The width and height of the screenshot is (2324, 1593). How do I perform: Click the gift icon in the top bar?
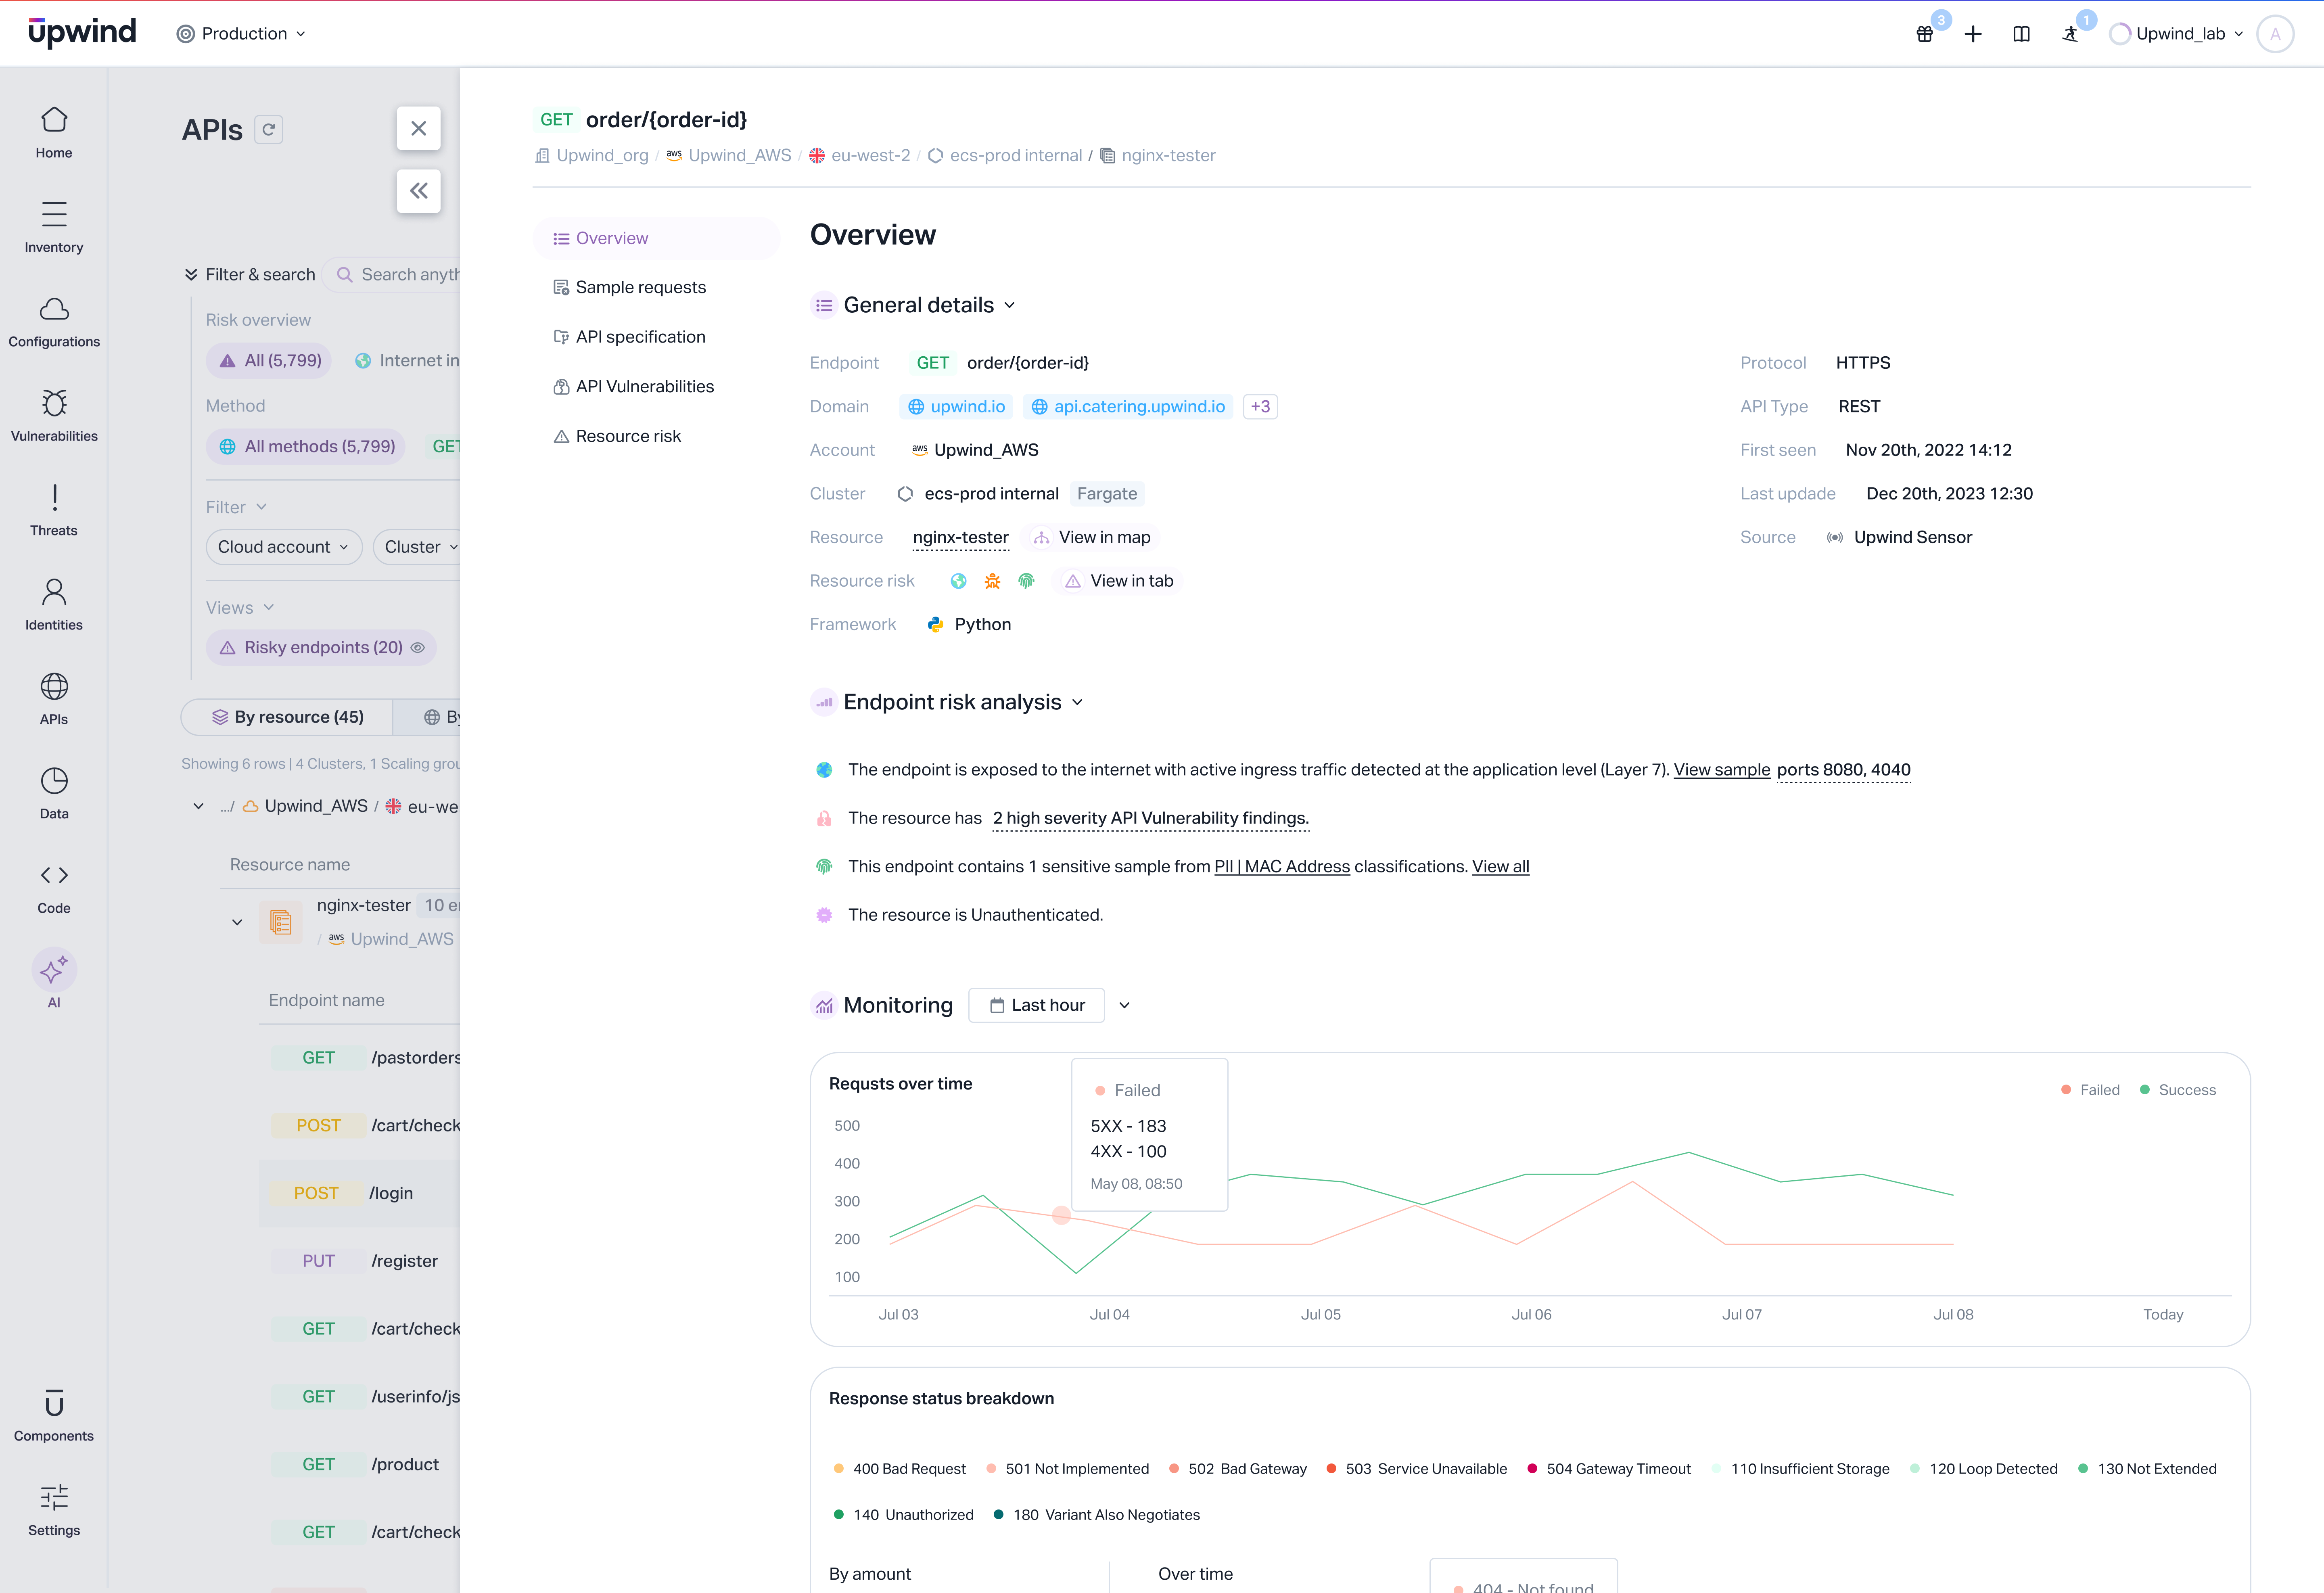pyautogui.click(x=1924, y=33)
